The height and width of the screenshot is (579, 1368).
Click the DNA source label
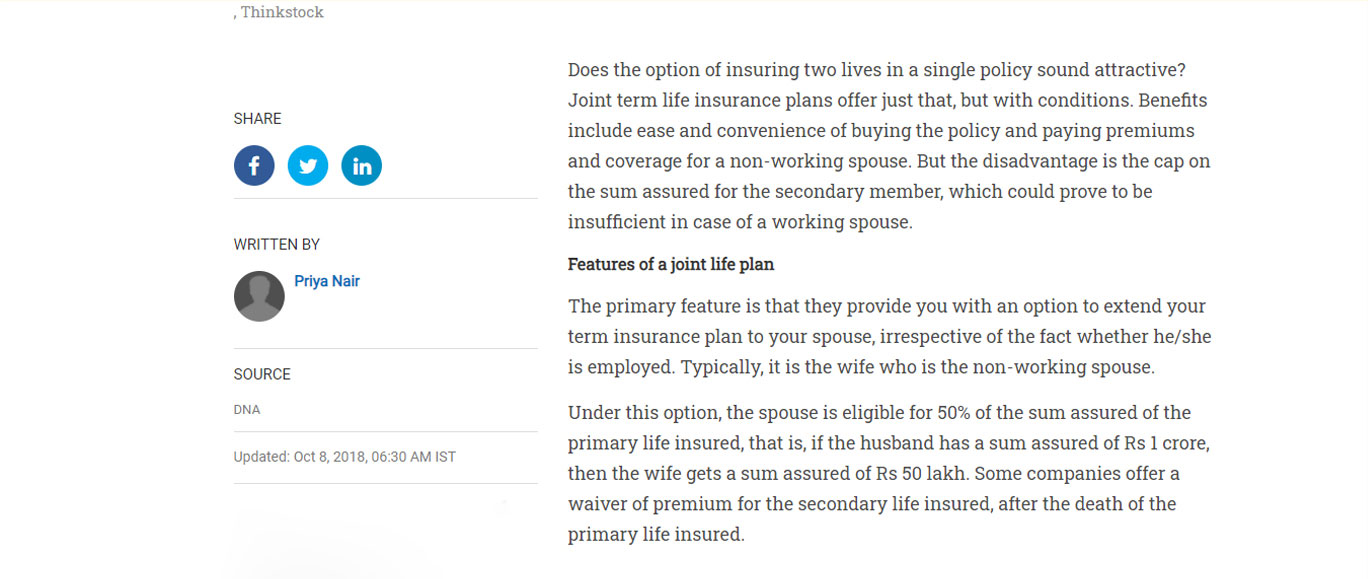247,410
